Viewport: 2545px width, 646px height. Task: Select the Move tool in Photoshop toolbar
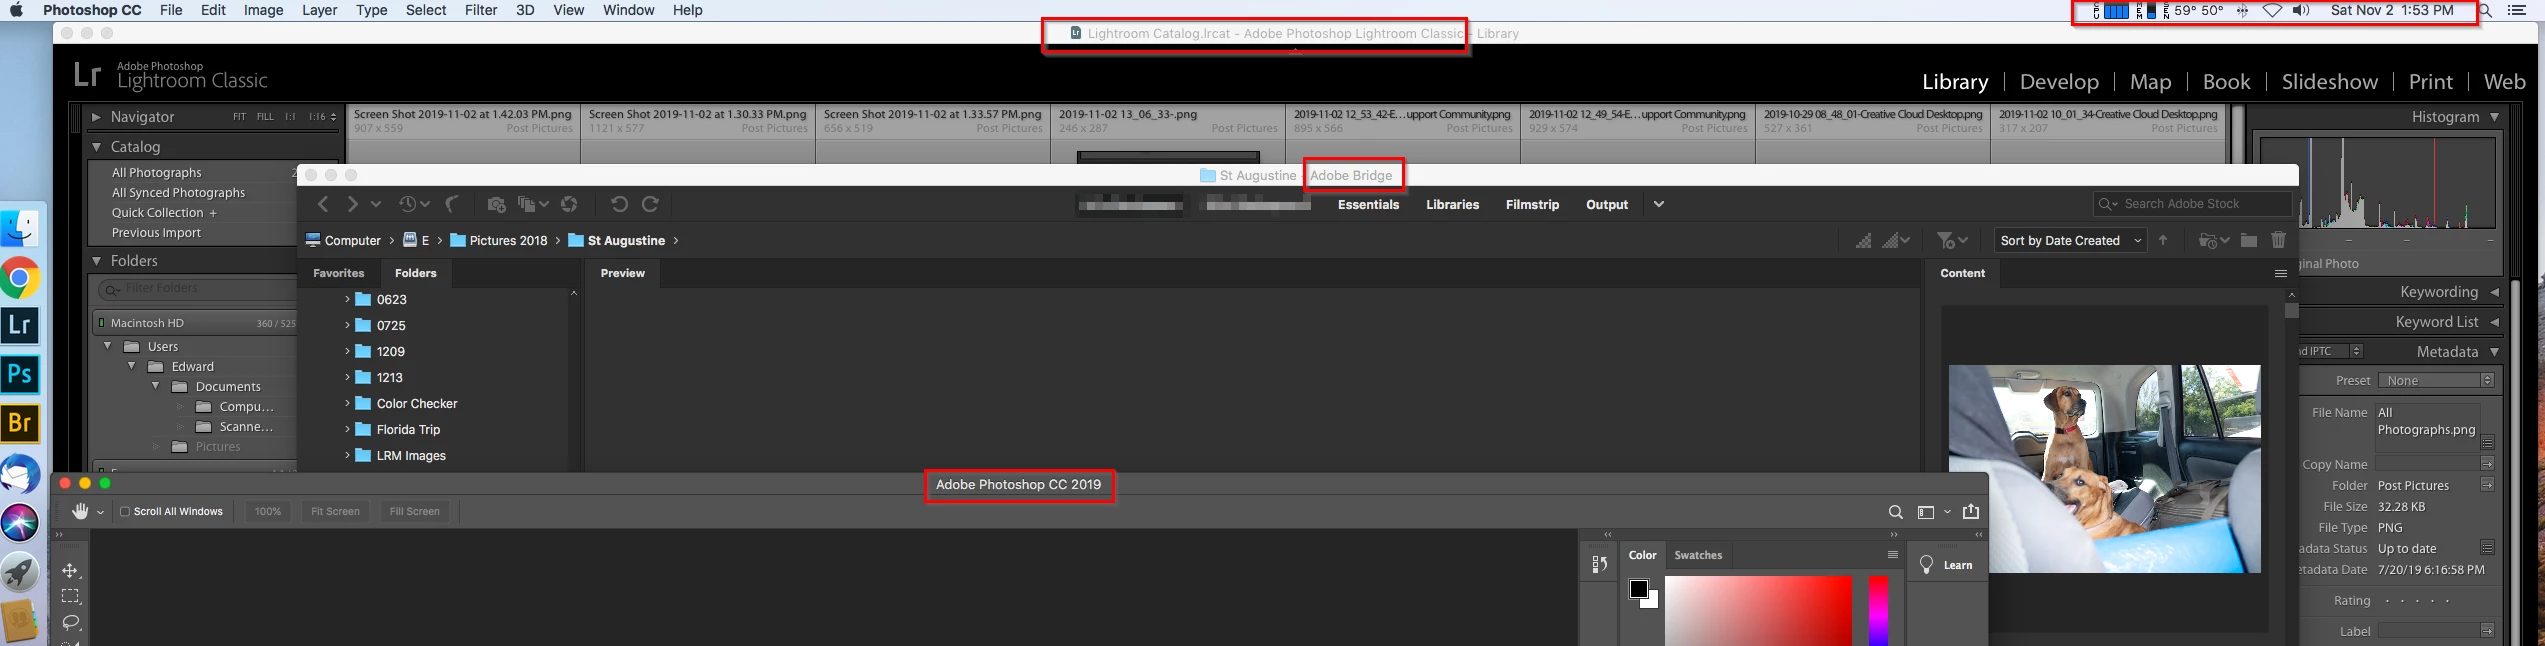pyautogui.click(x=70, y=570)
